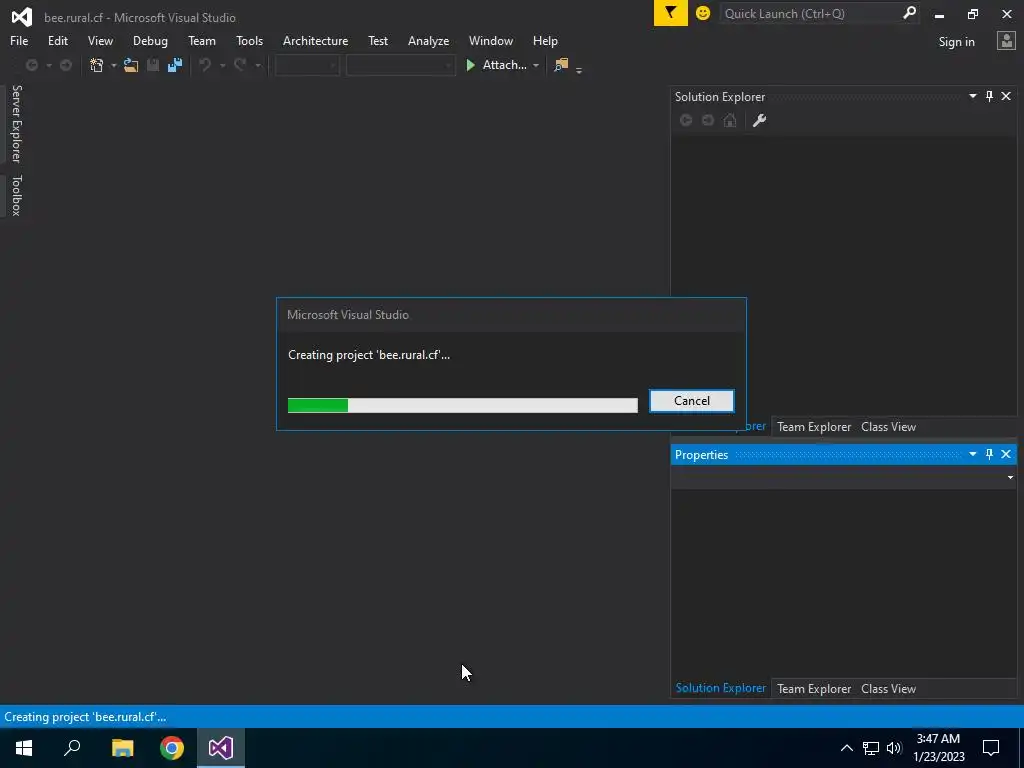Show hidden tray icons chevron
The width and height of the screenshot is (1024, 768).
coord(846,748)
